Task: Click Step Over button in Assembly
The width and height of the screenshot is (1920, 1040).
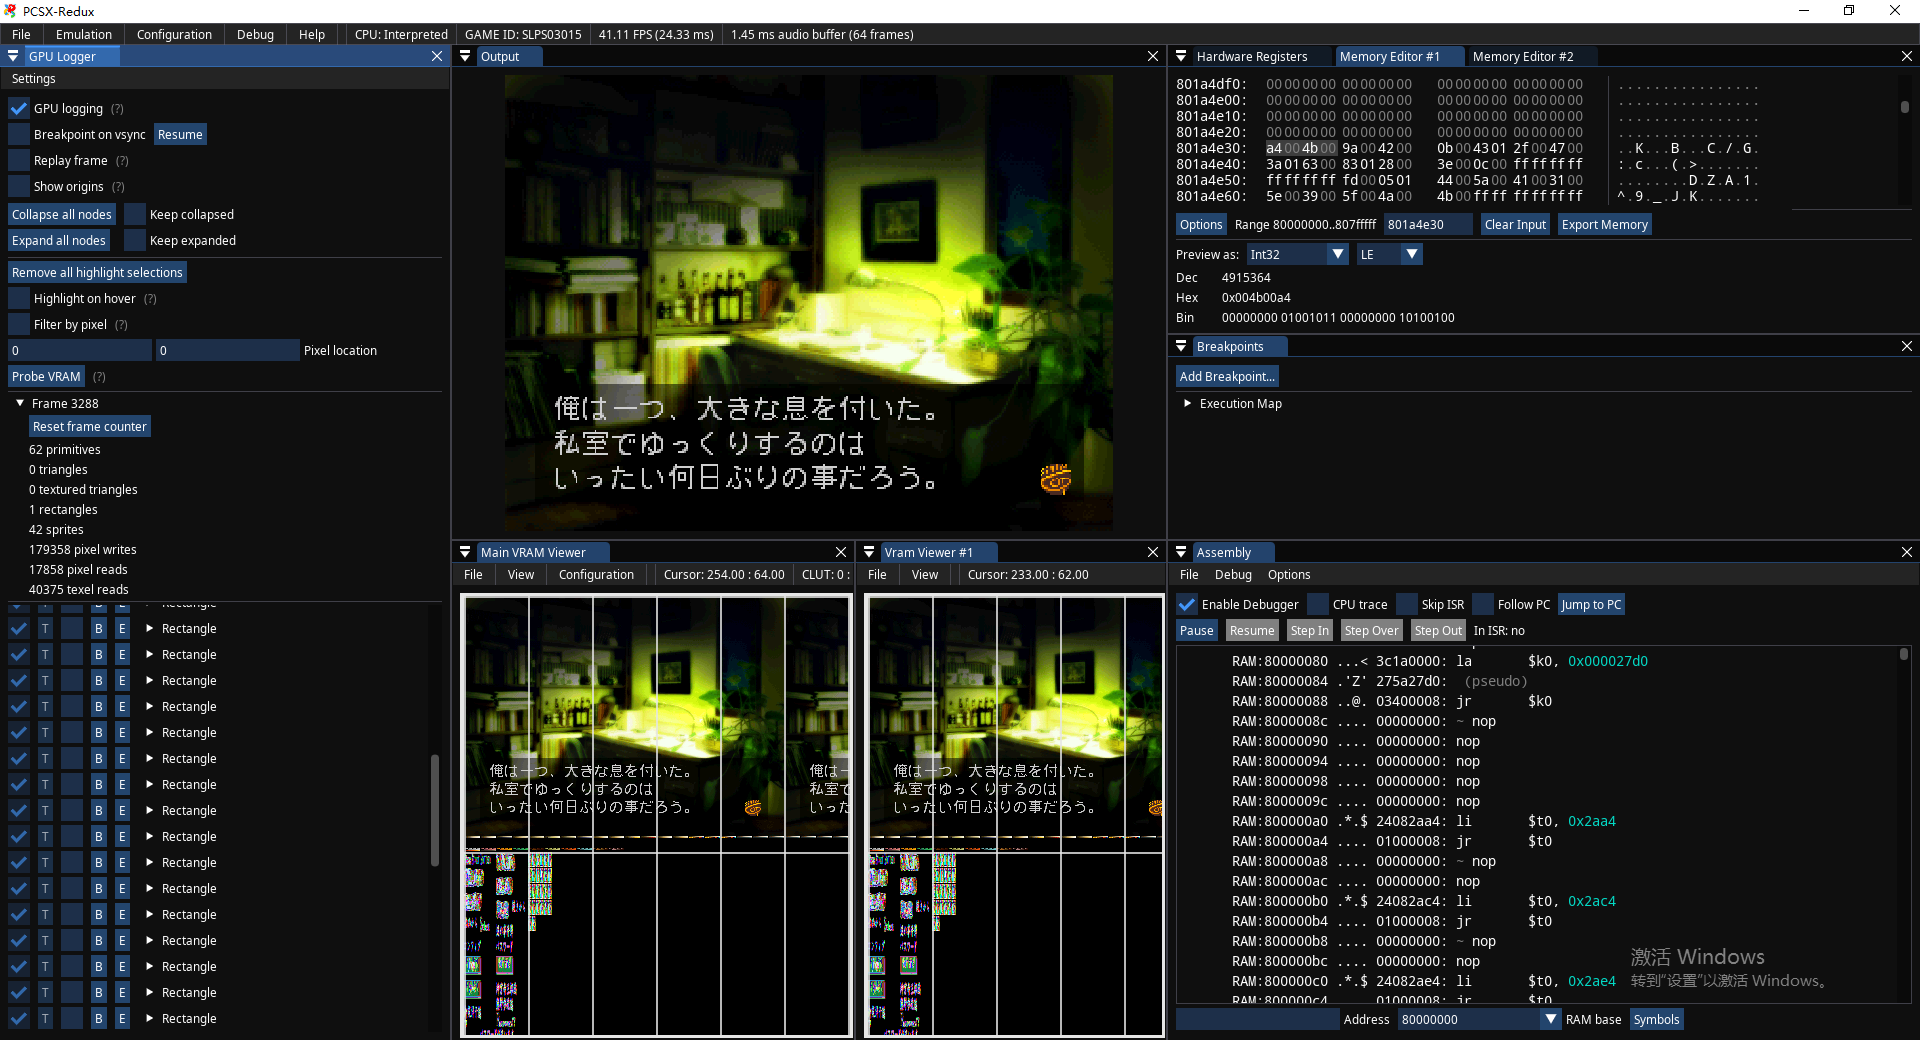Action: (x=1371, y=631)
